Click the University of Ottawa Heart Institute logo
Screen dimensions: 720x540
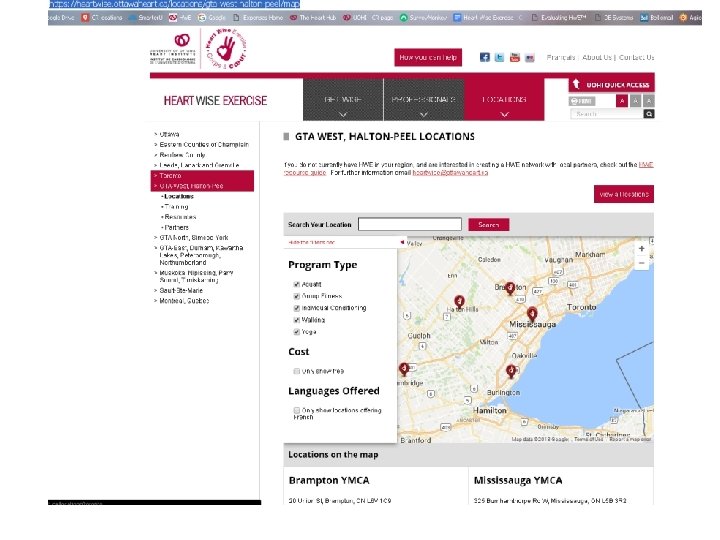[x=173, y=49]
